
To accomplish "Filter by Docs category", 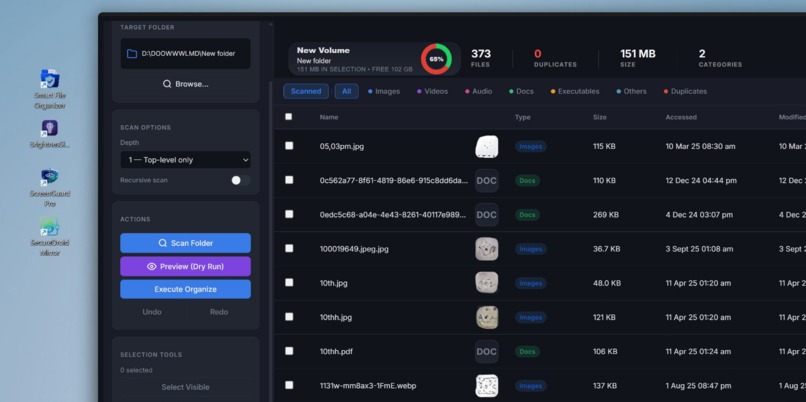I will click(521, 92).
